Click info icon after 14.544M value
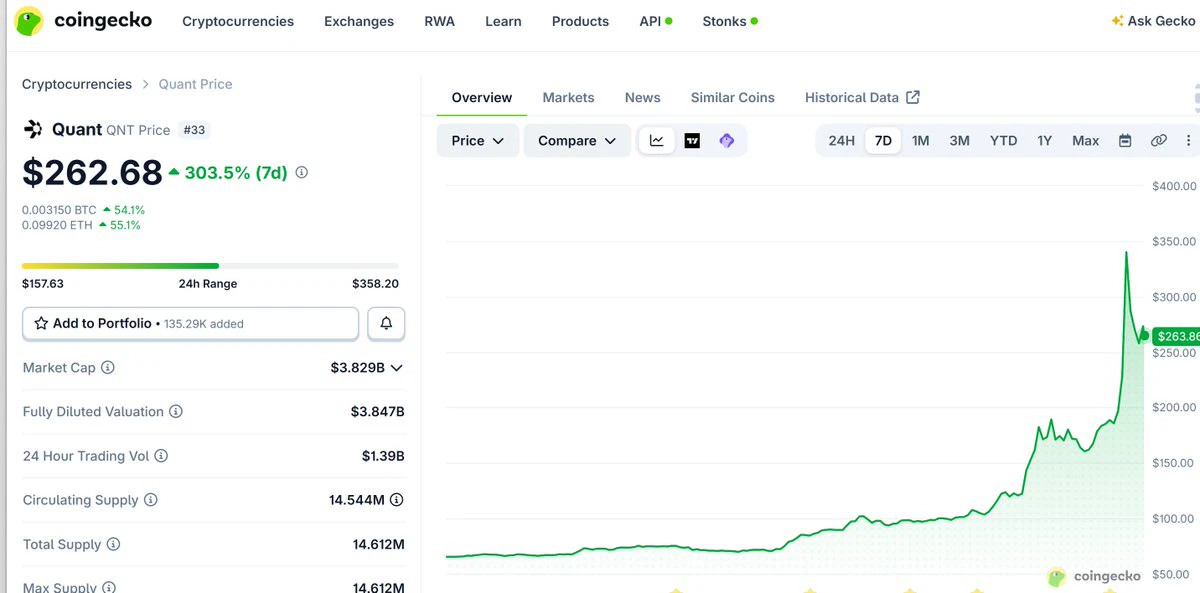This screenshot has height=593, width=1200. point(397,500)
